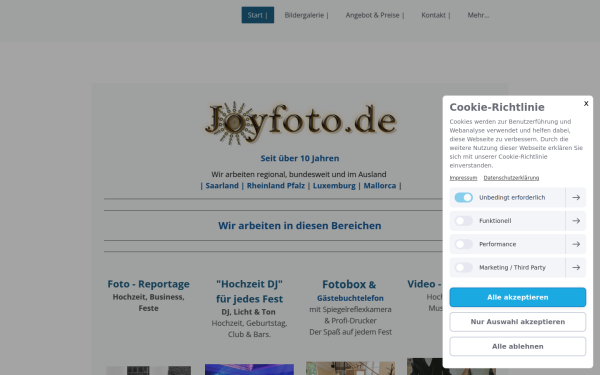Click the Alle akzeptieren button
The height and width of the screenshot is (375, 600).
point(517,297)
